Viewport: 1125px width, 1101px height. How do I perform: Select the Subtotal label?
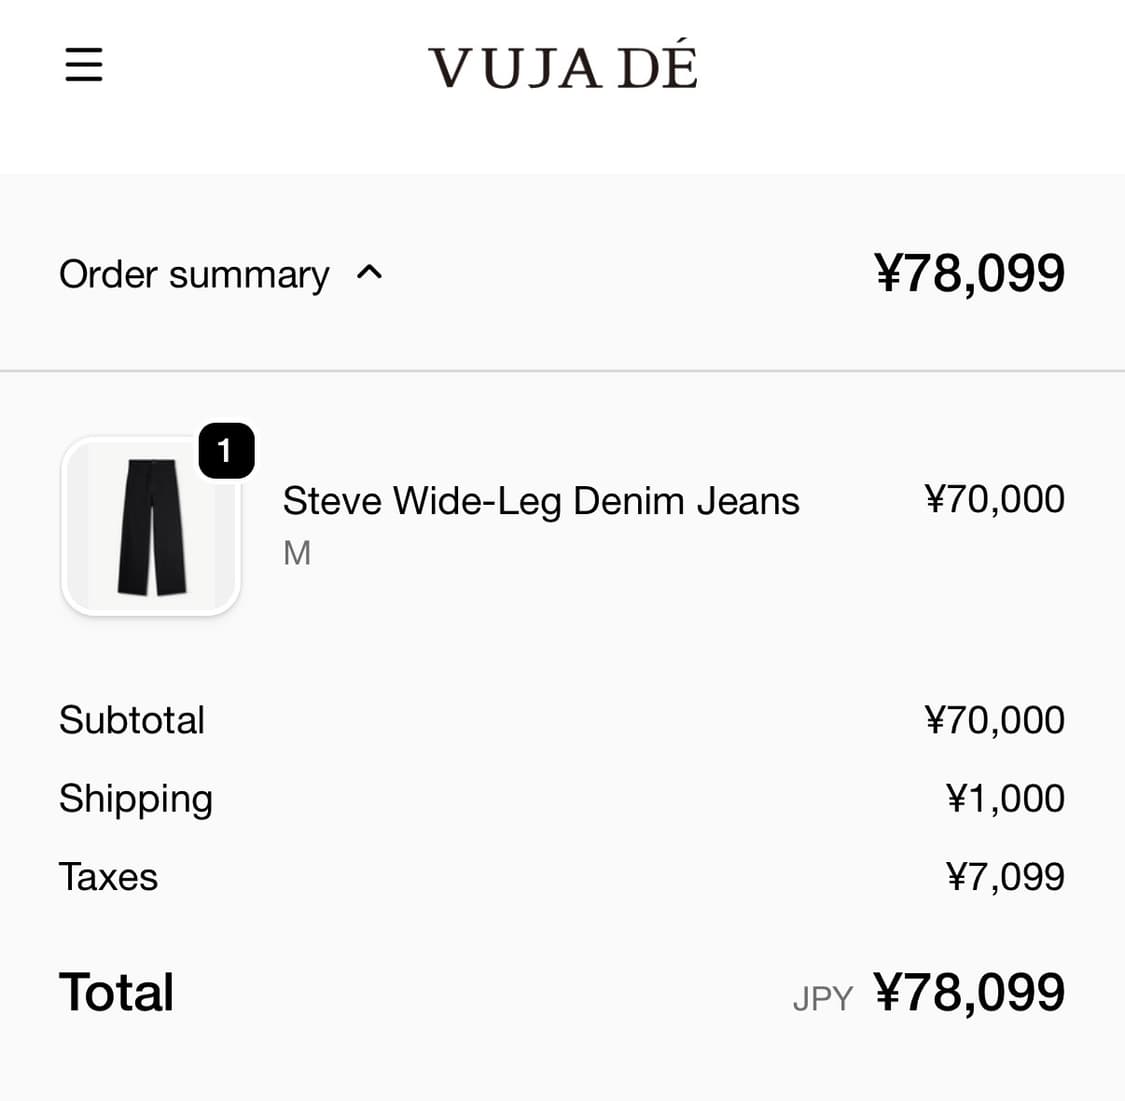tap(132, 719)
